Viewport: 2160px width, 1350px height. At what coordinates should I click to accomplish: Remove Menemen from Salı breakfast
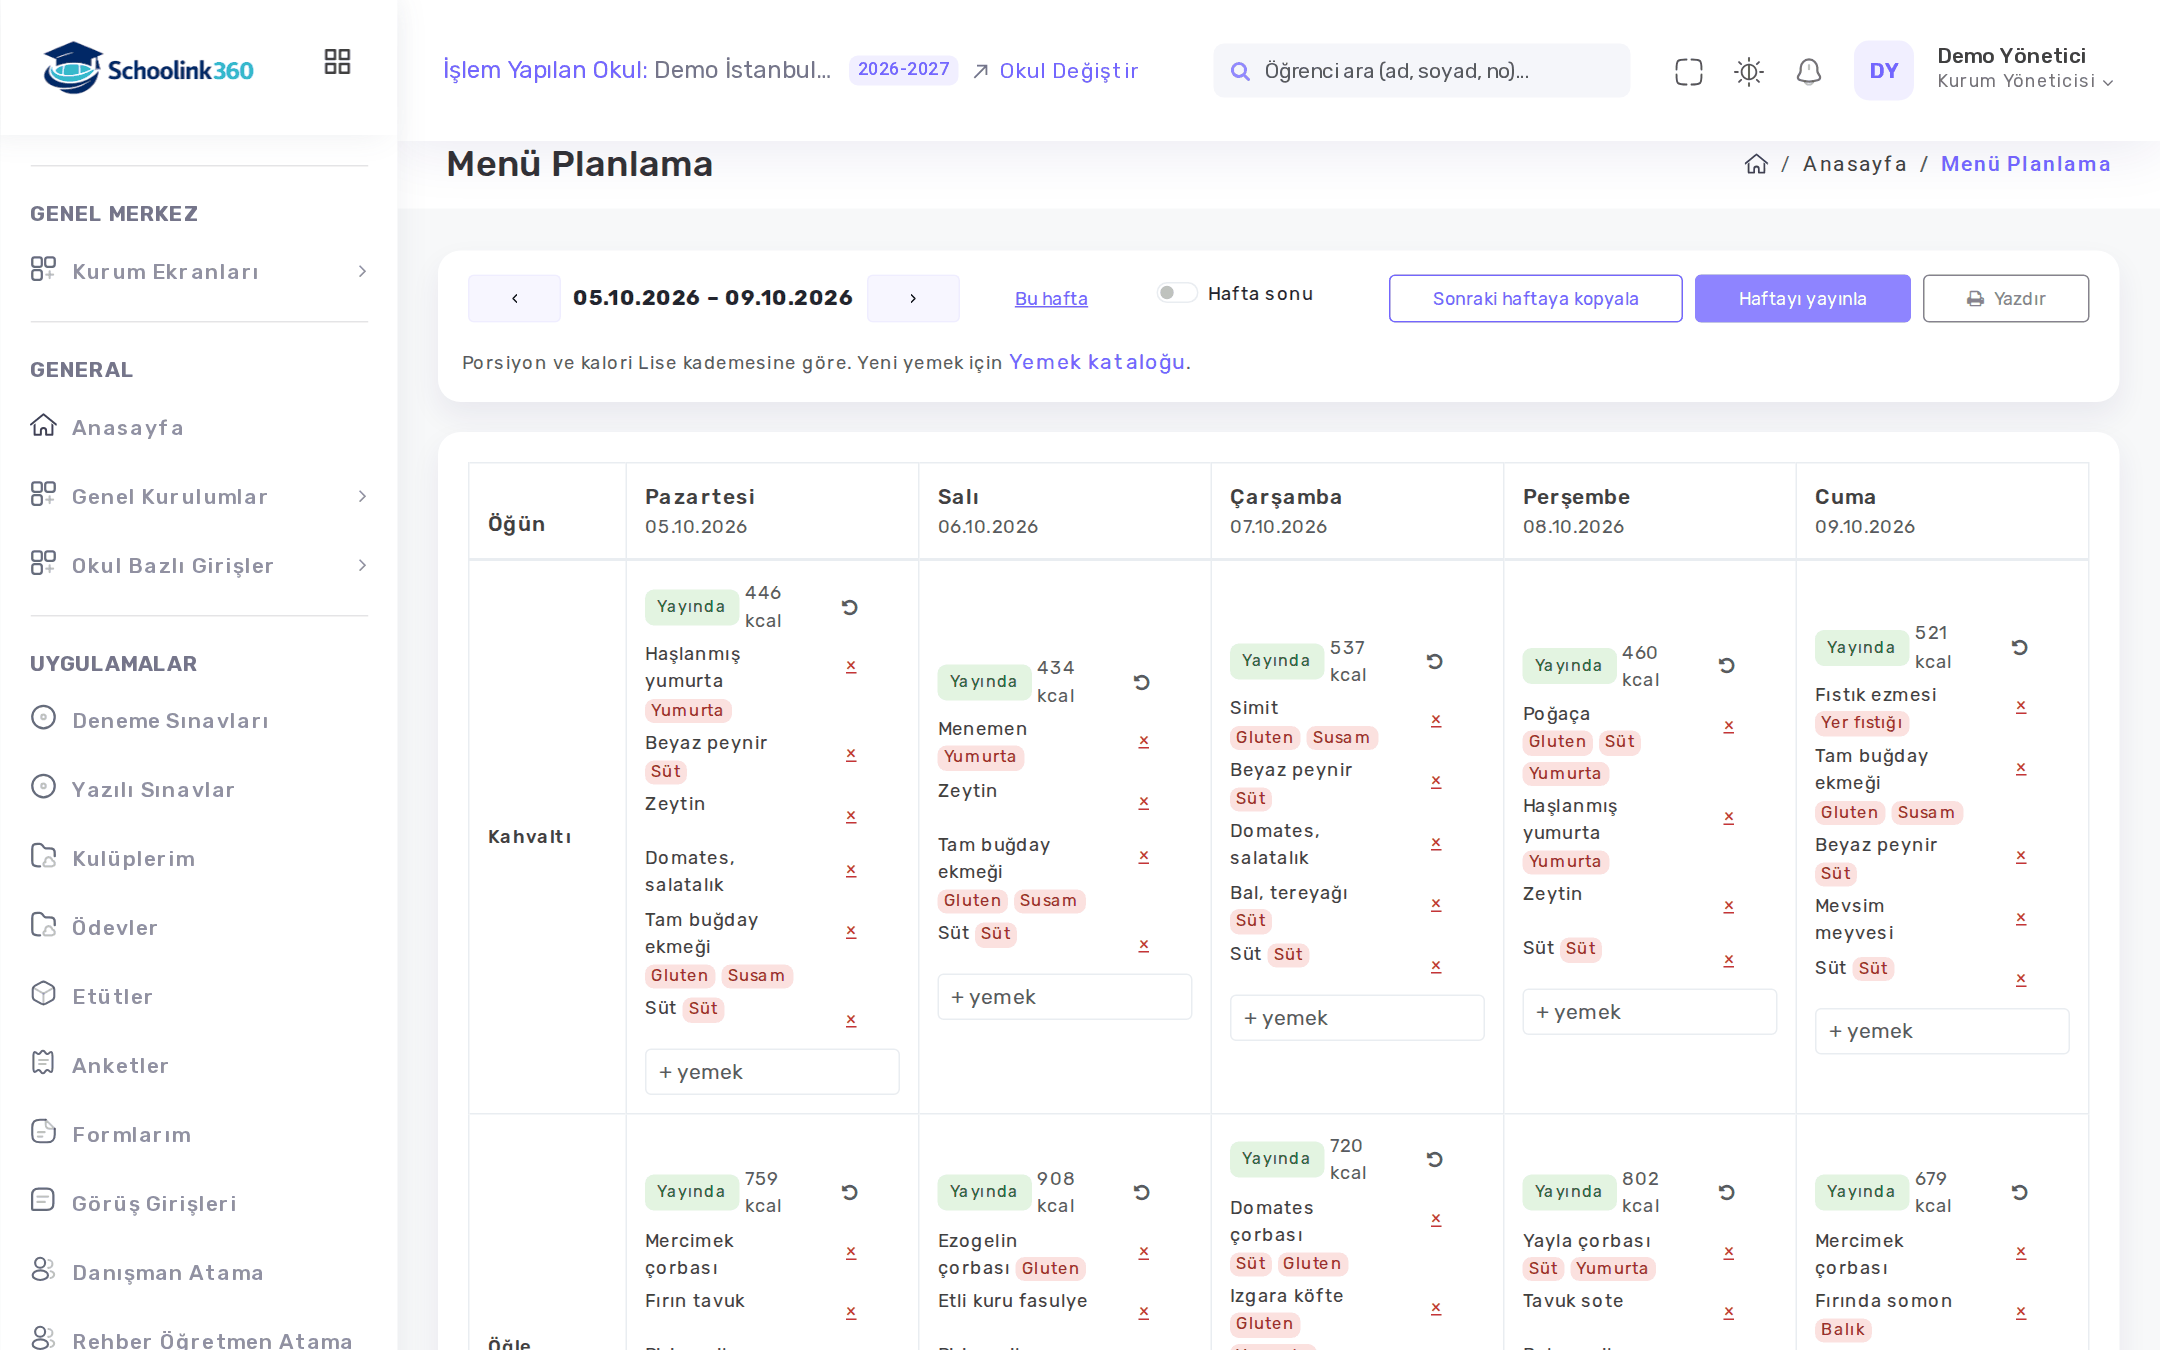1143,741
